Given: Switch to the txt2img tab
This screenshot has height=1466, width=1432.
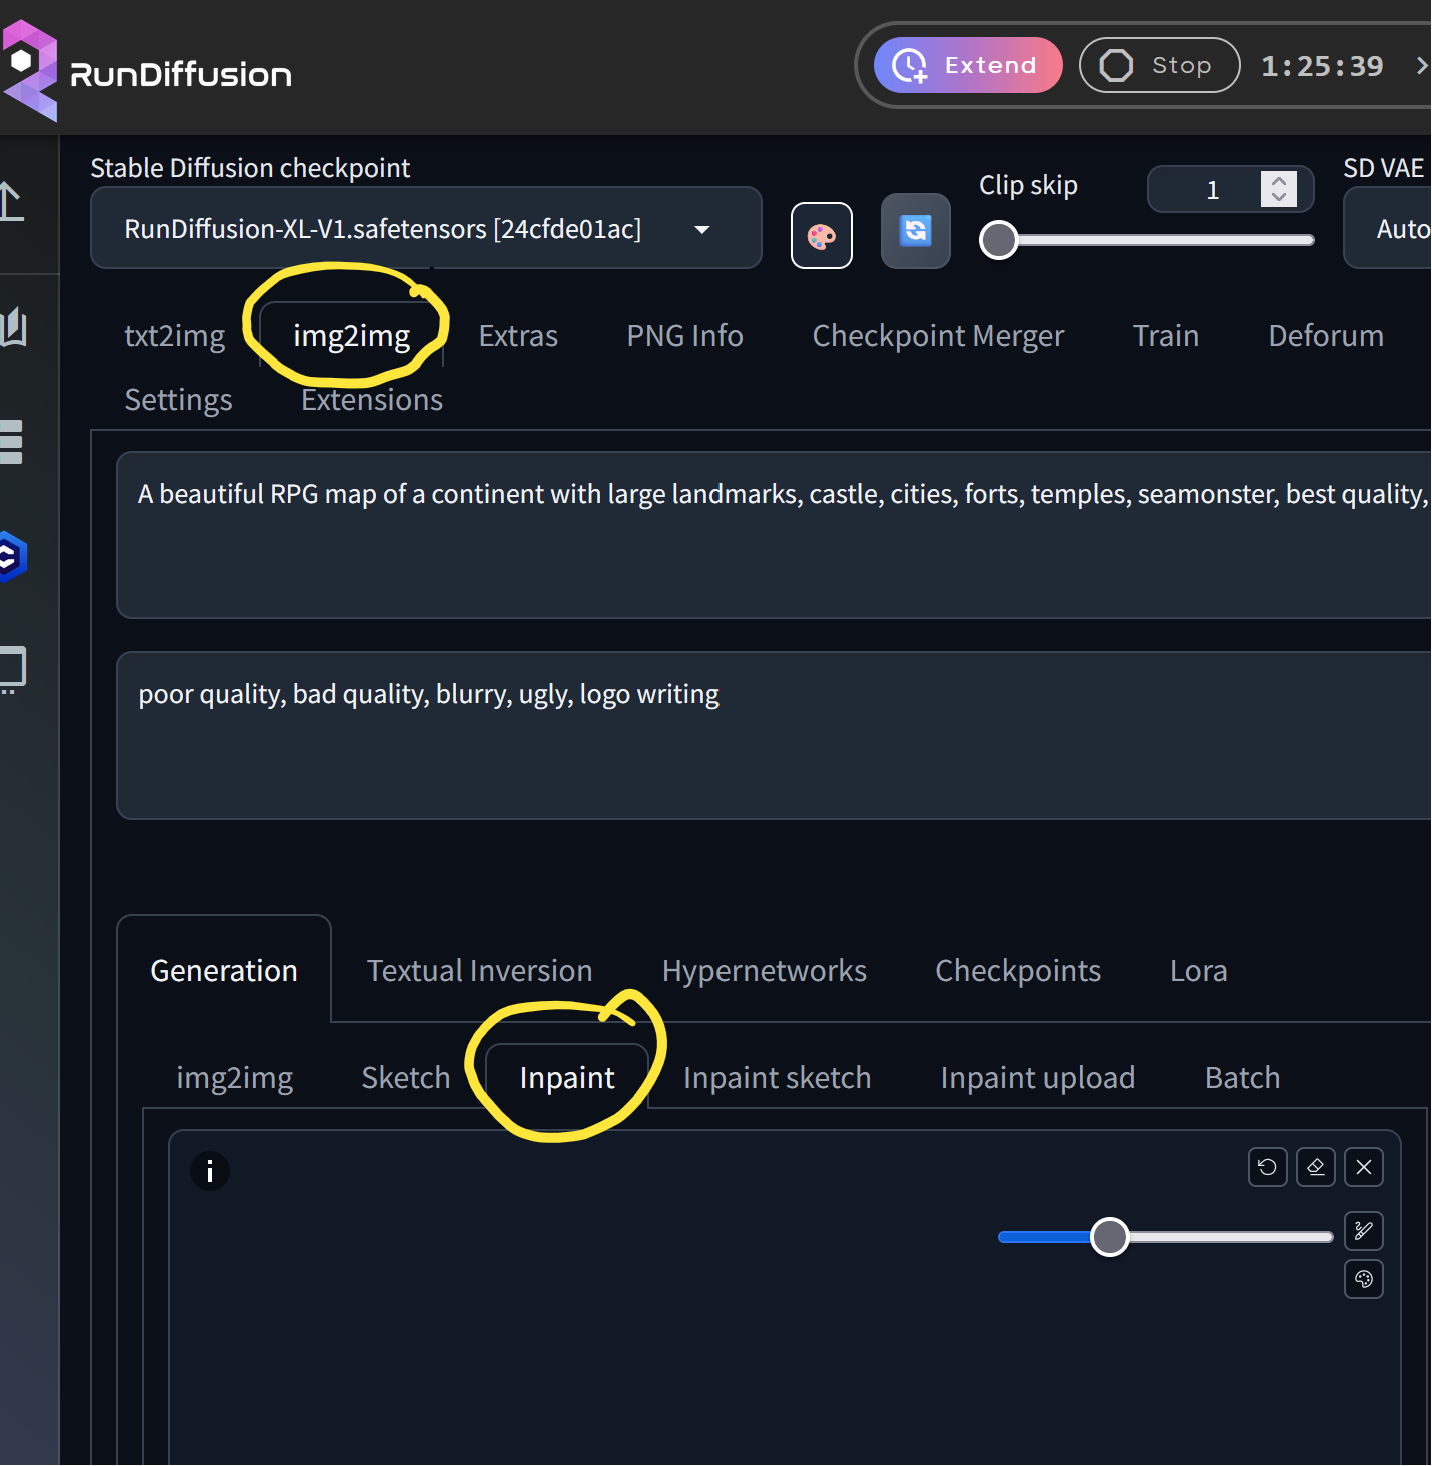Looking at the screenshot, I should 175,335.
